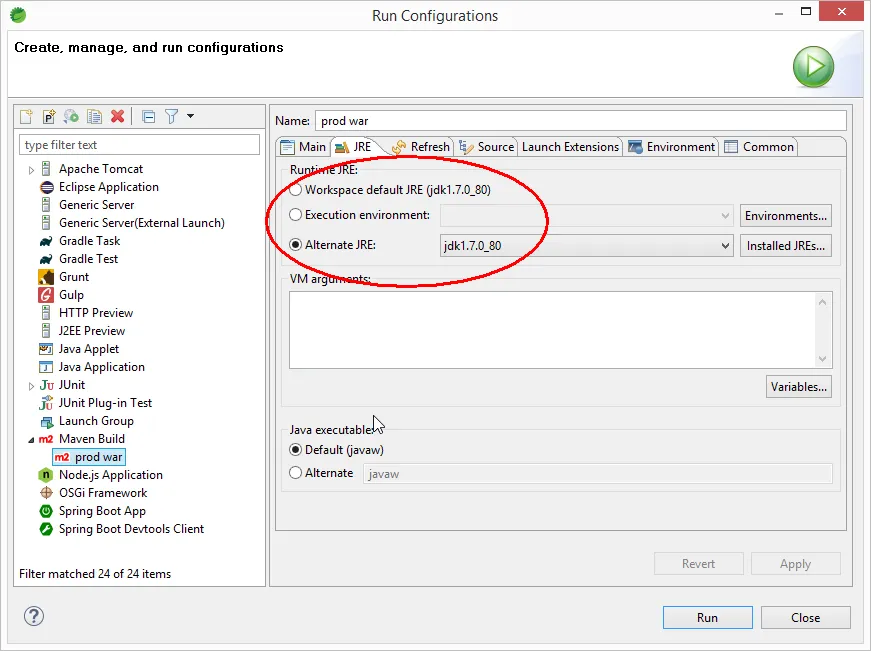The width and height of the screenshot is (871, 651).
Task: Select Gradle Task elephant icon
Action: tap(46, 241)
